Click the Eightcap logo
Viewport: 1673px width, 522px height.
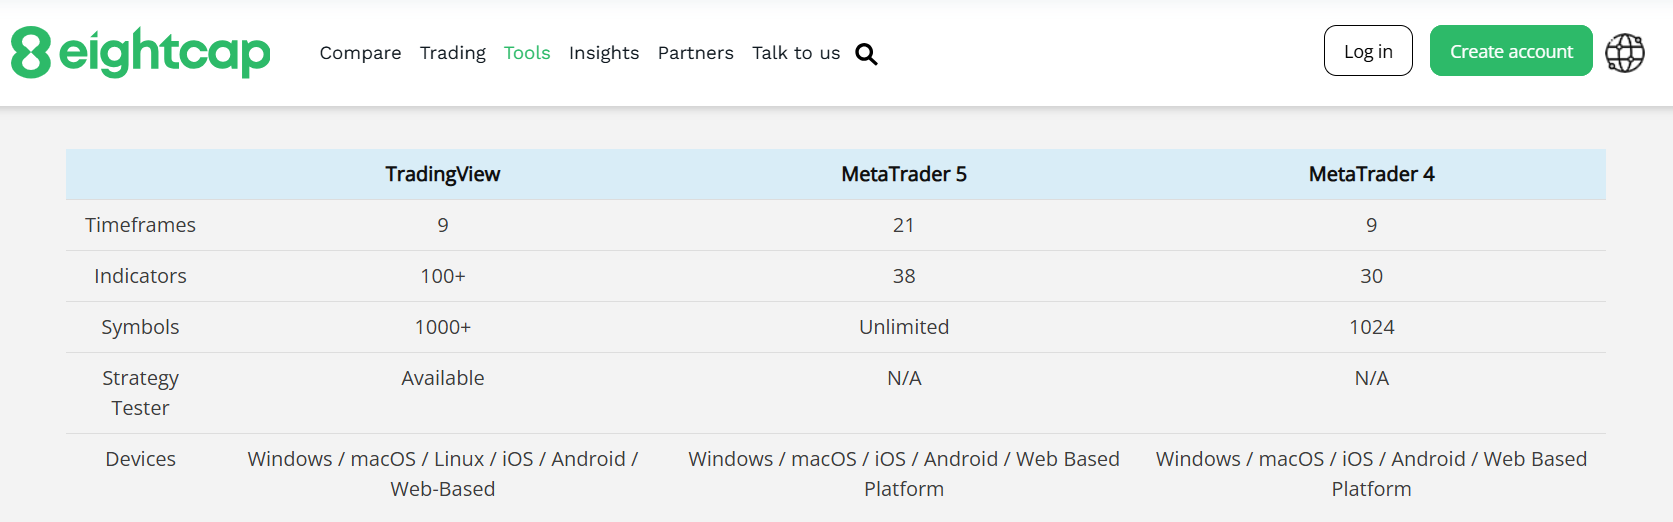pyautogui.click(x=141, y=52)
